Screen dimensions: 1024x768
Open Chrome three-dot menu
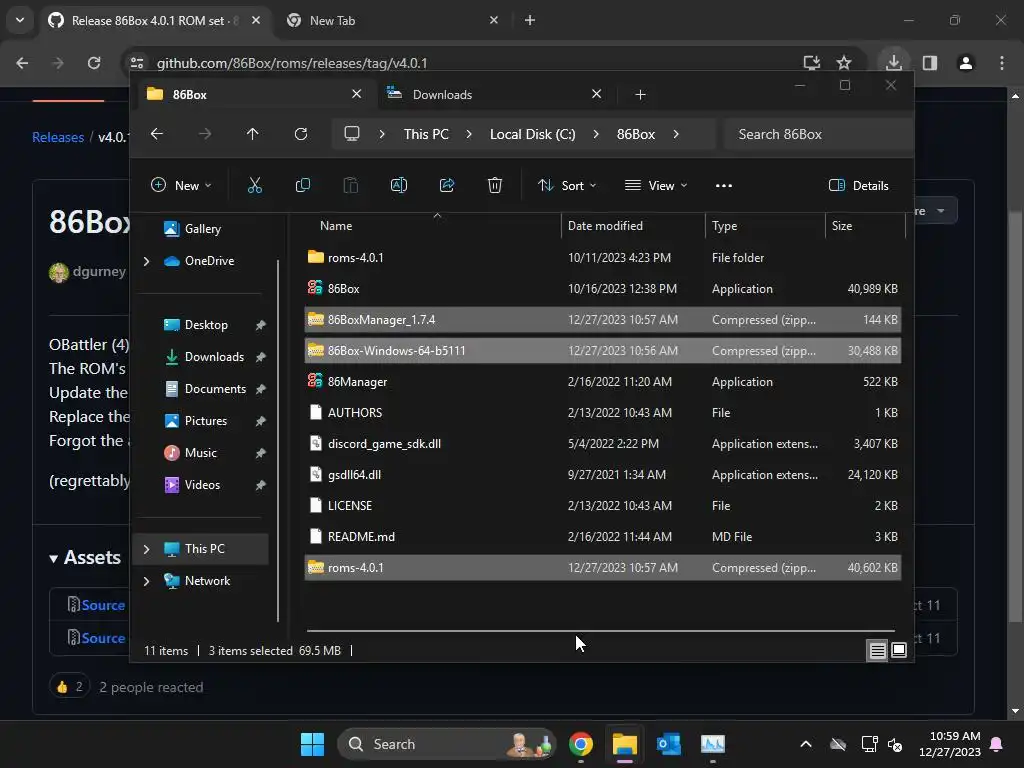pyautogui.click(x=1002, y=63)
